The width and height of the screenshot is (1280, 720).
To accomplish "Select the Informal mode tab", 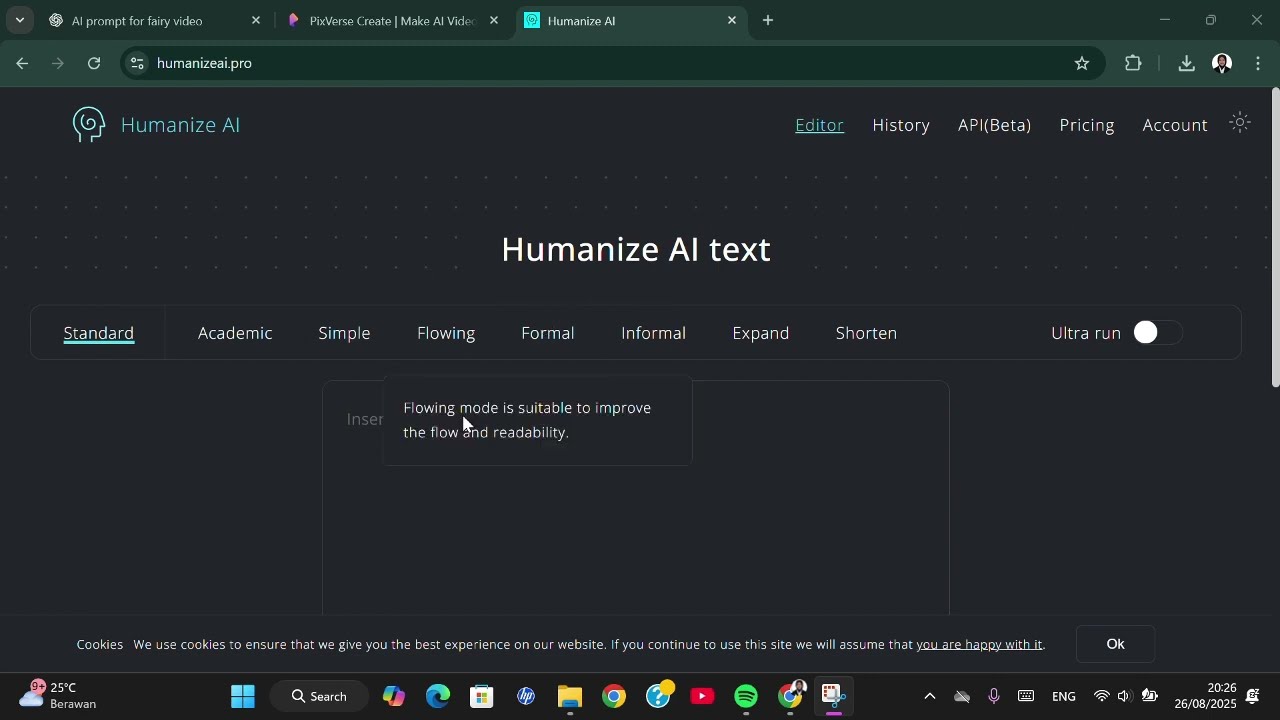I will tap(653, 333).
